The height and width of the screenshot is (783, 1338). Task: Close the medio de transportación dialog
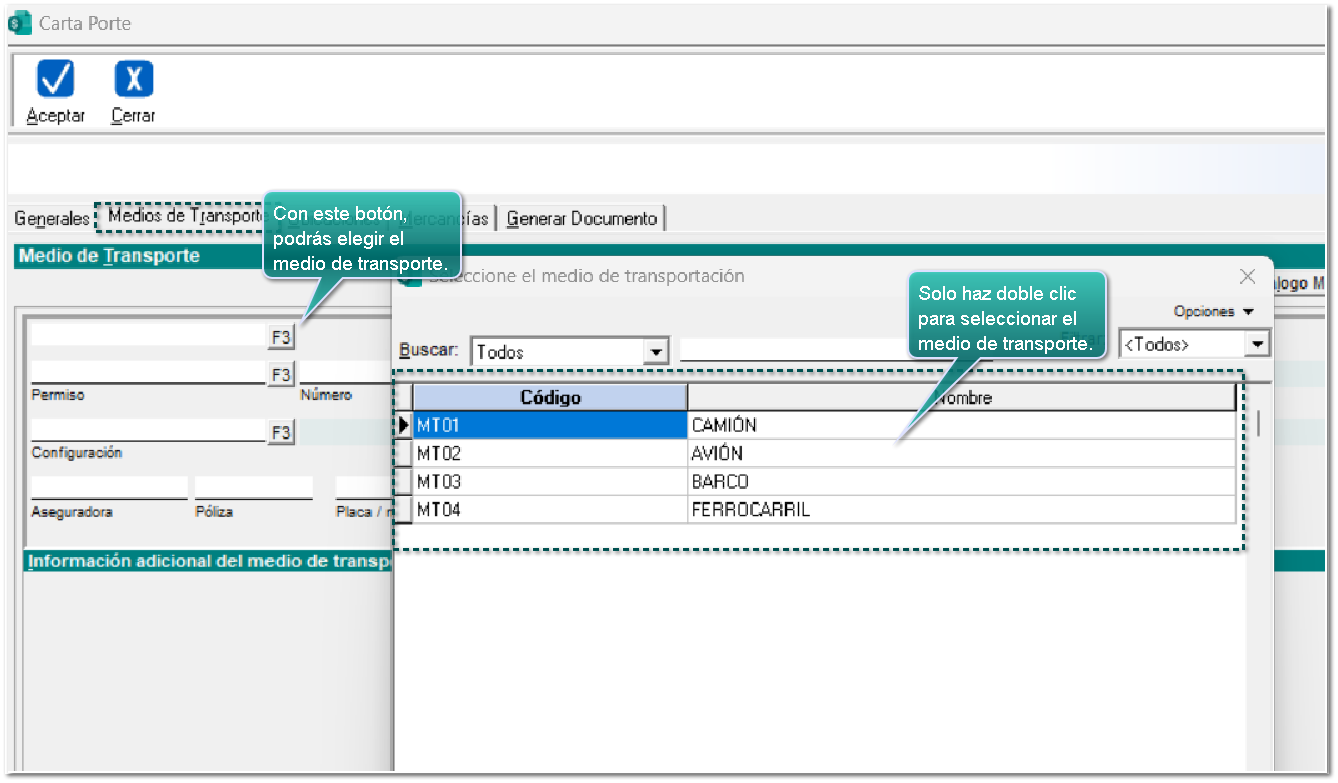[x=1247, y=277]
